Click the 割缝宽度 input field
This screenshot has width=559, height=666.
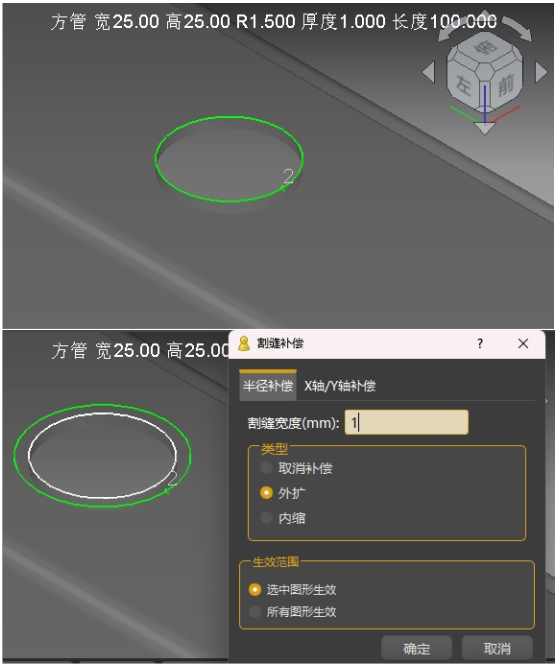(407, 422)
